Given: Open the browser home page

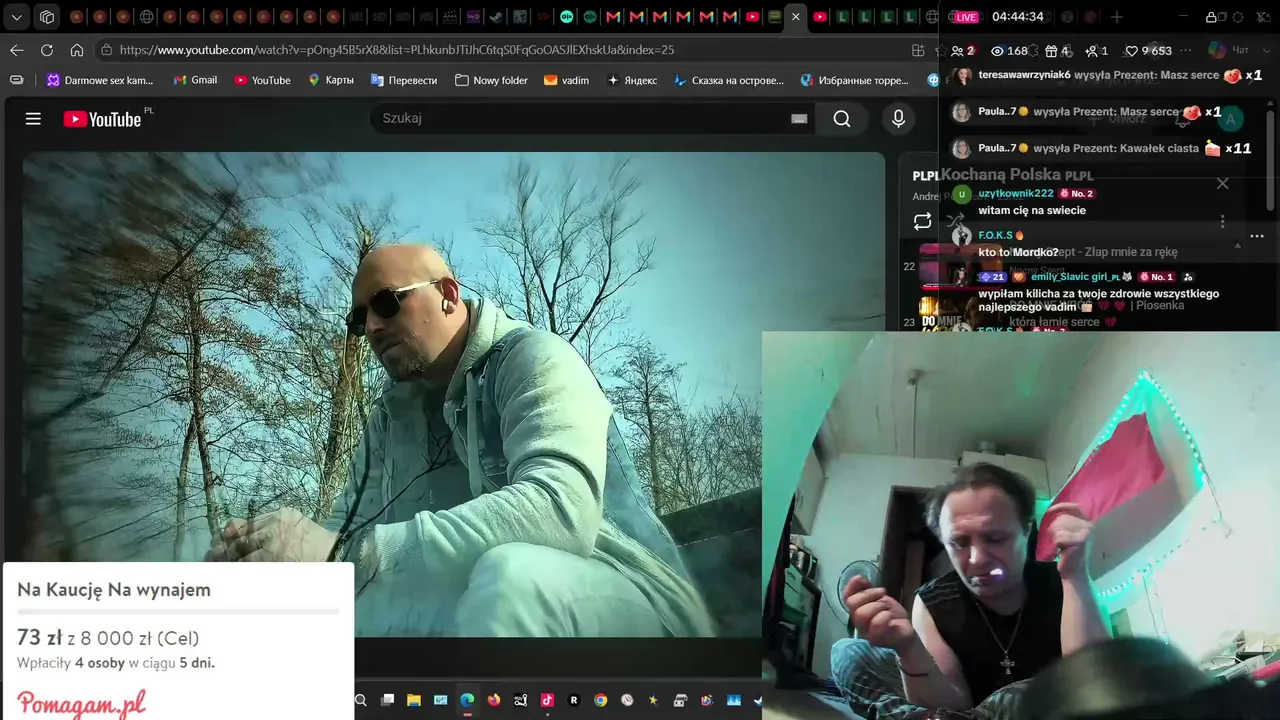Looking at the screenshot, I should 77,50.
